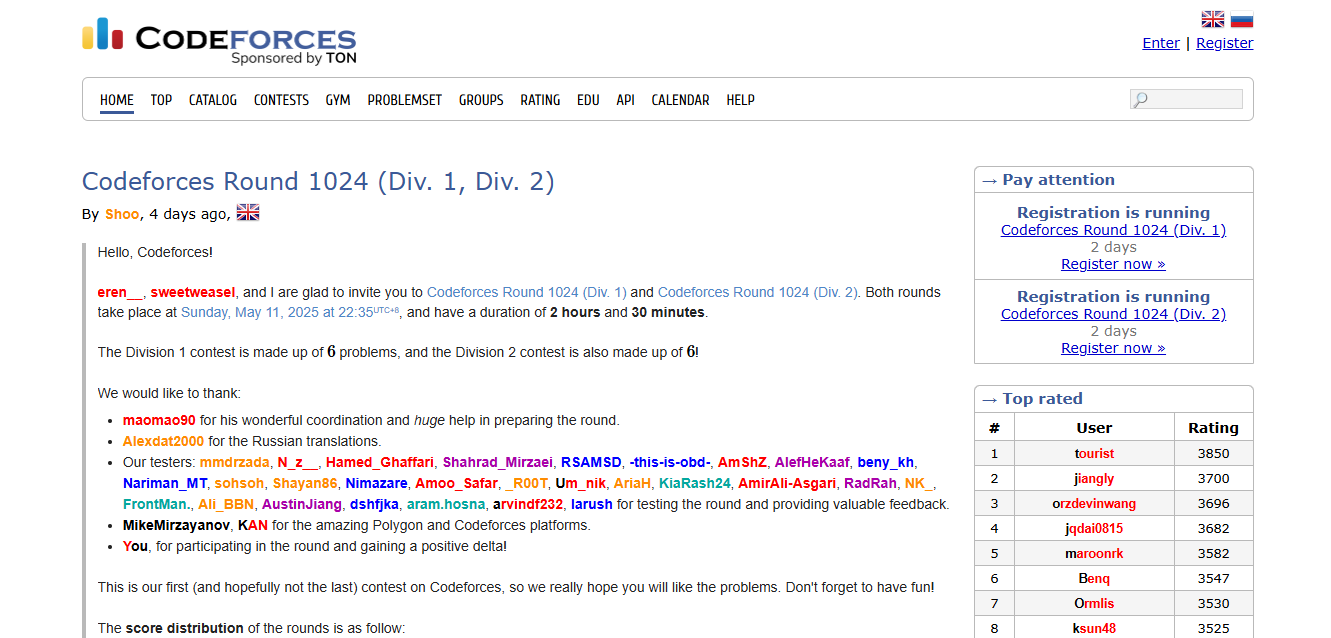Click the Rating column header
This screenshot has height=638, width=1331.
point(1213,428)
